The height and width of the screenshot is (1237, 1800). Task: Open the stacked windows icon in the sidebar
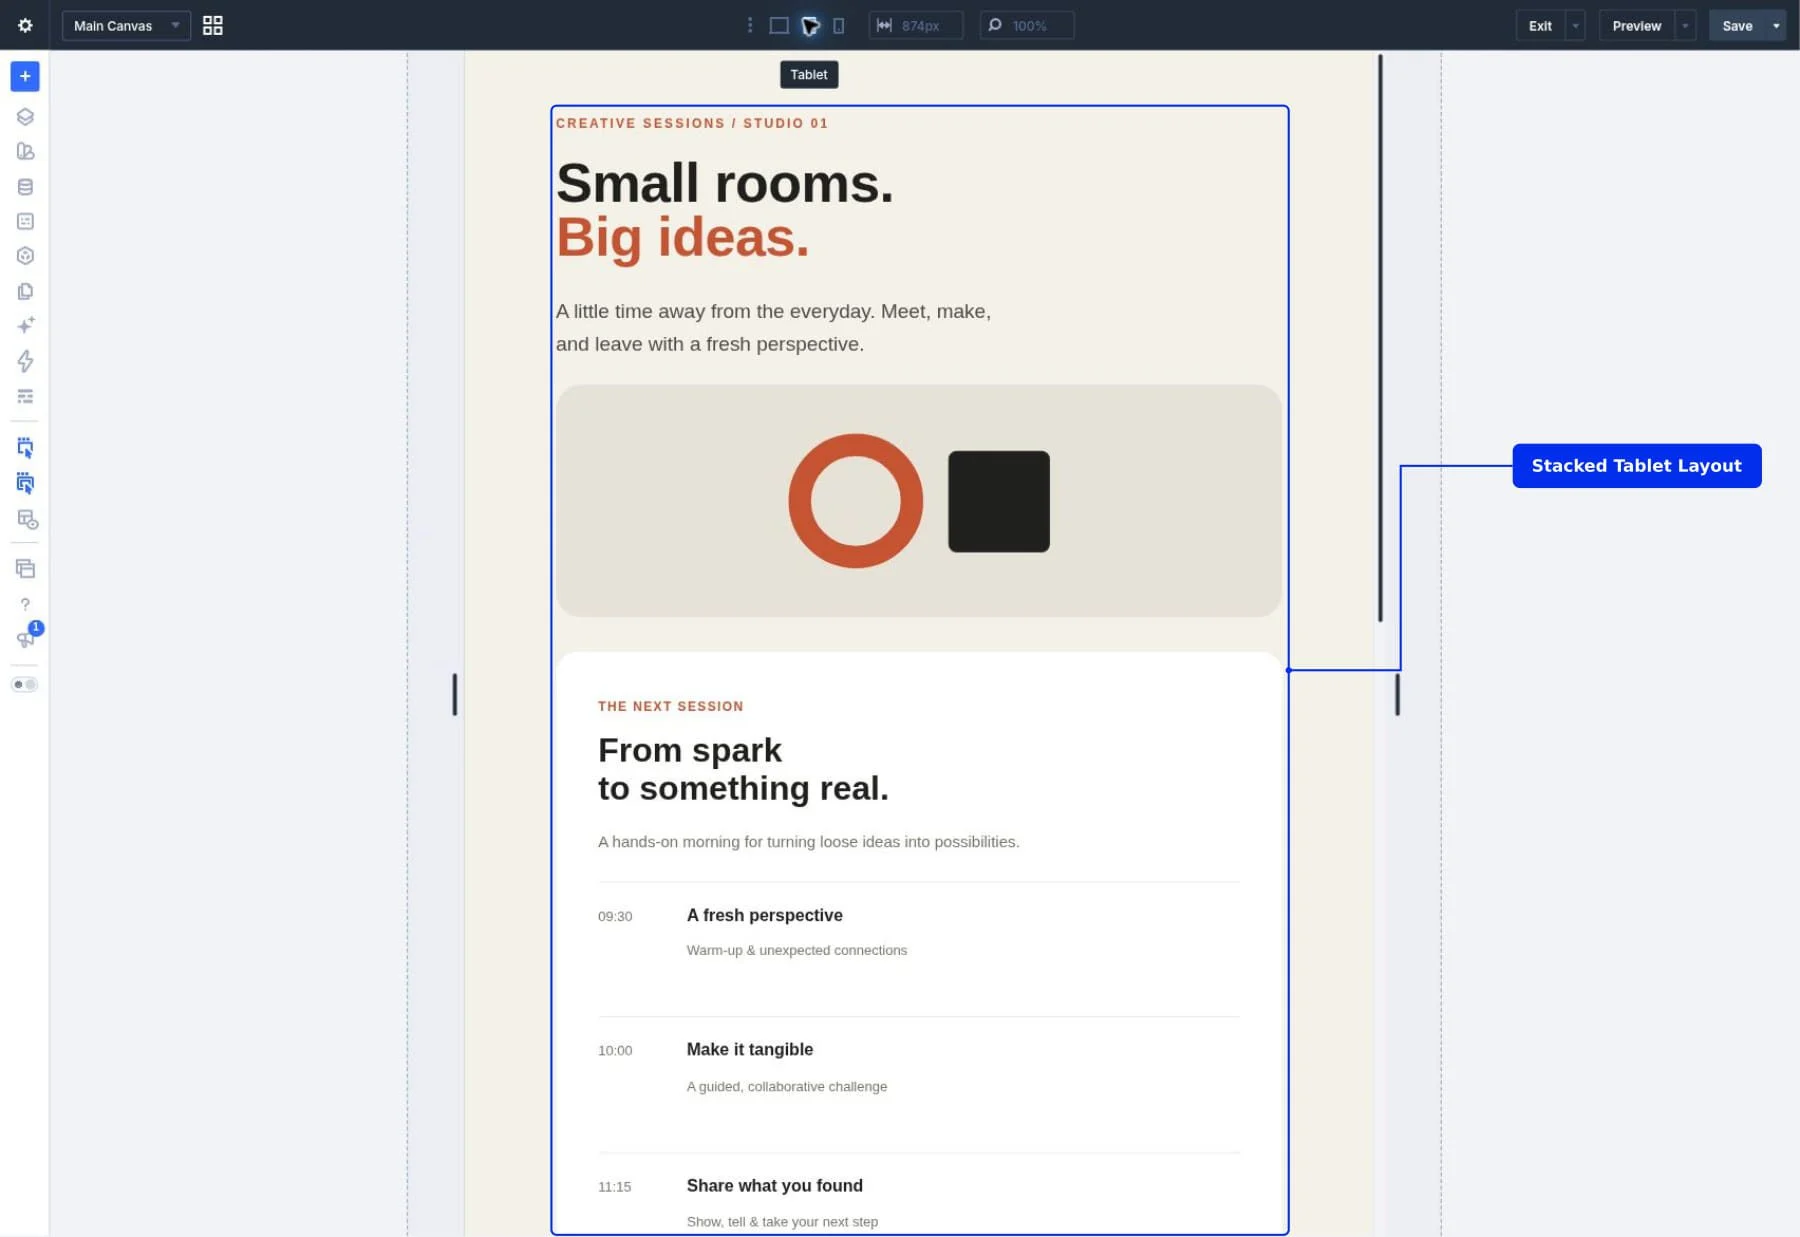coord(25,568)
